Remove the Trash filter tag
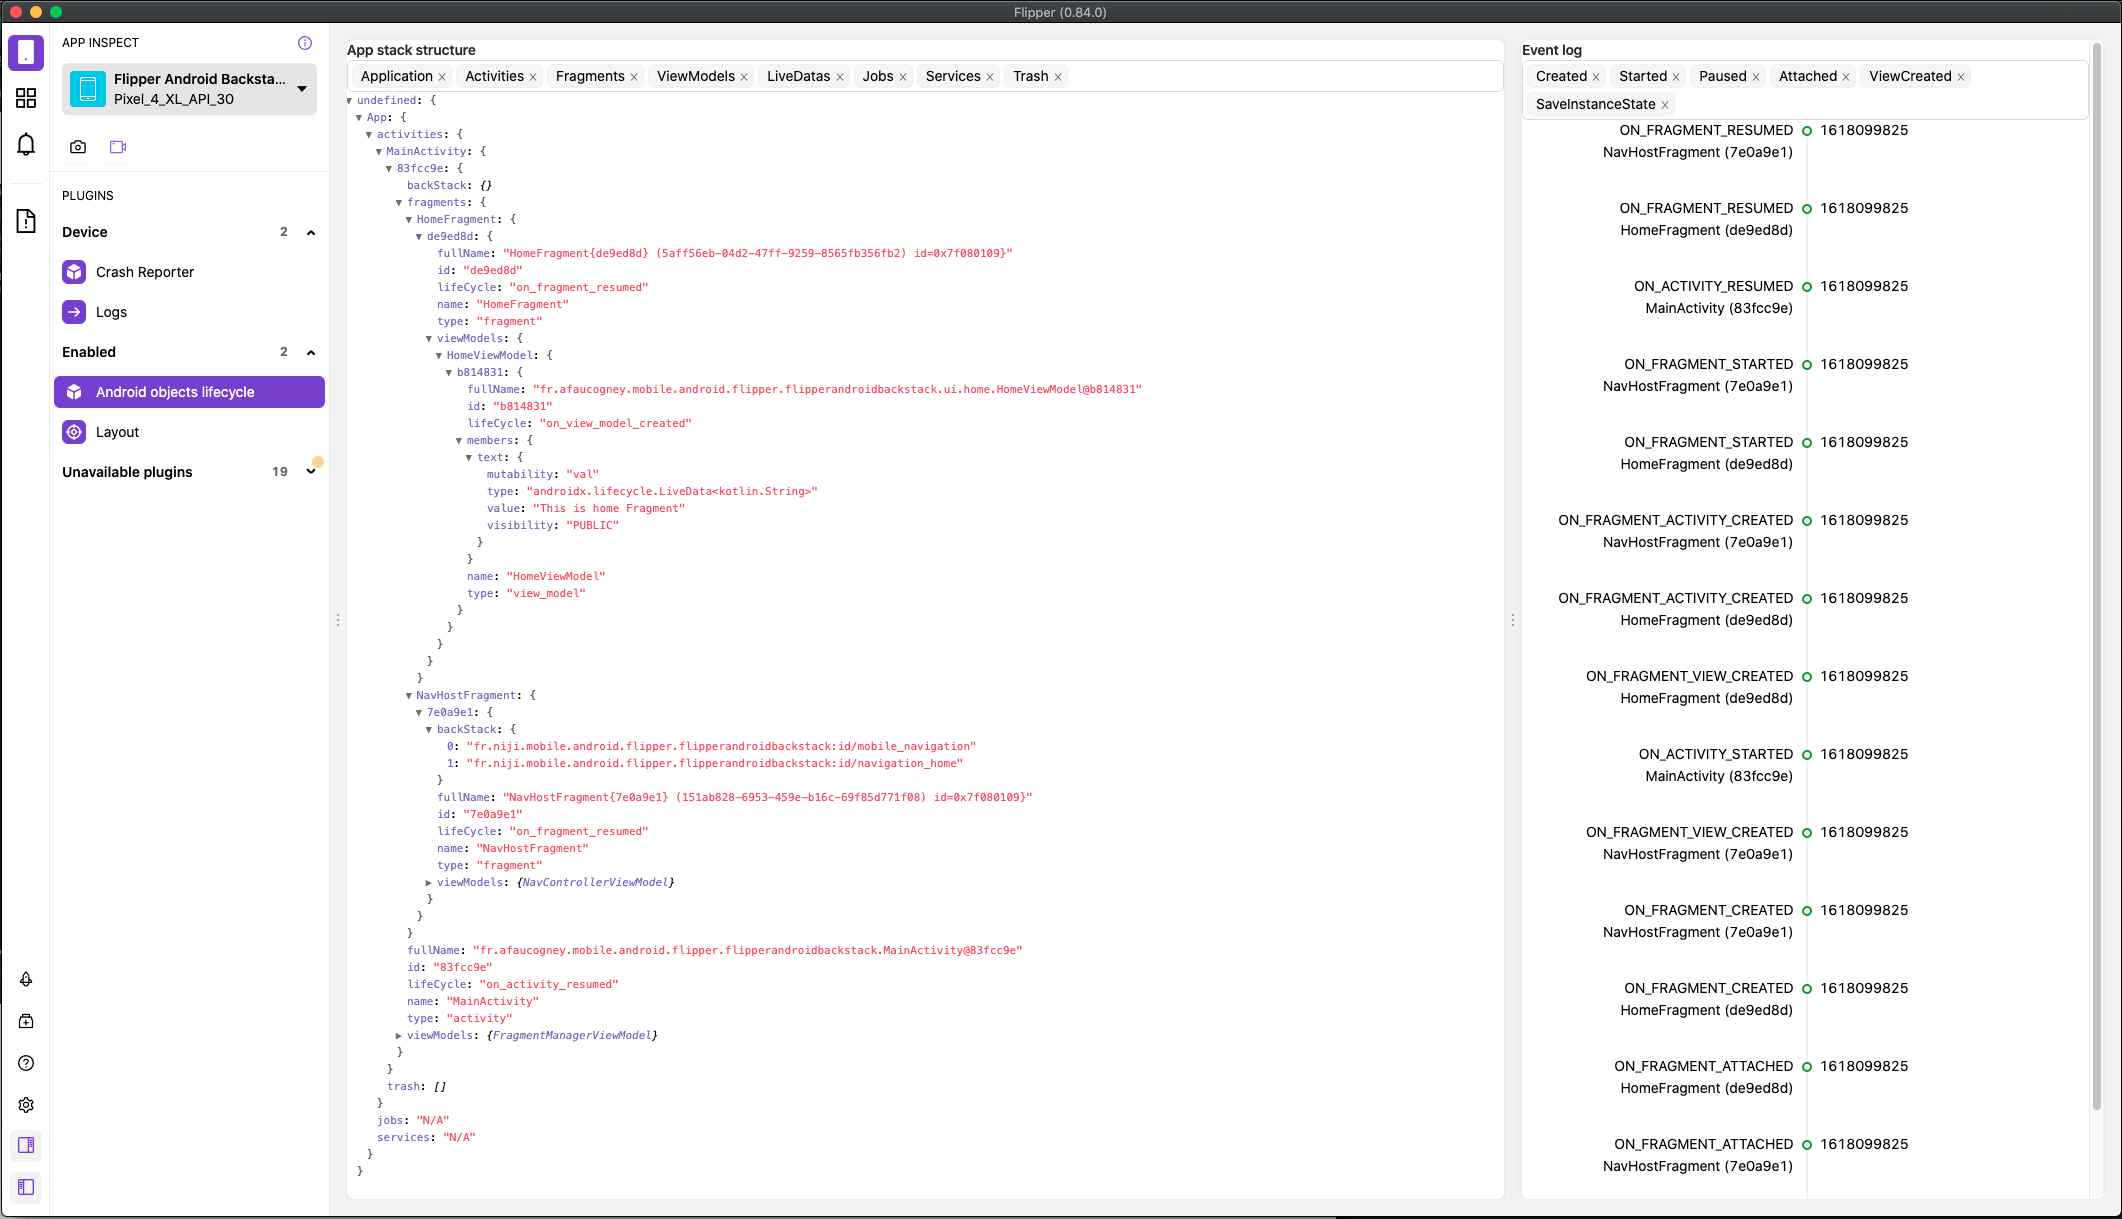2122x1219 pixels. point(1058,77)
